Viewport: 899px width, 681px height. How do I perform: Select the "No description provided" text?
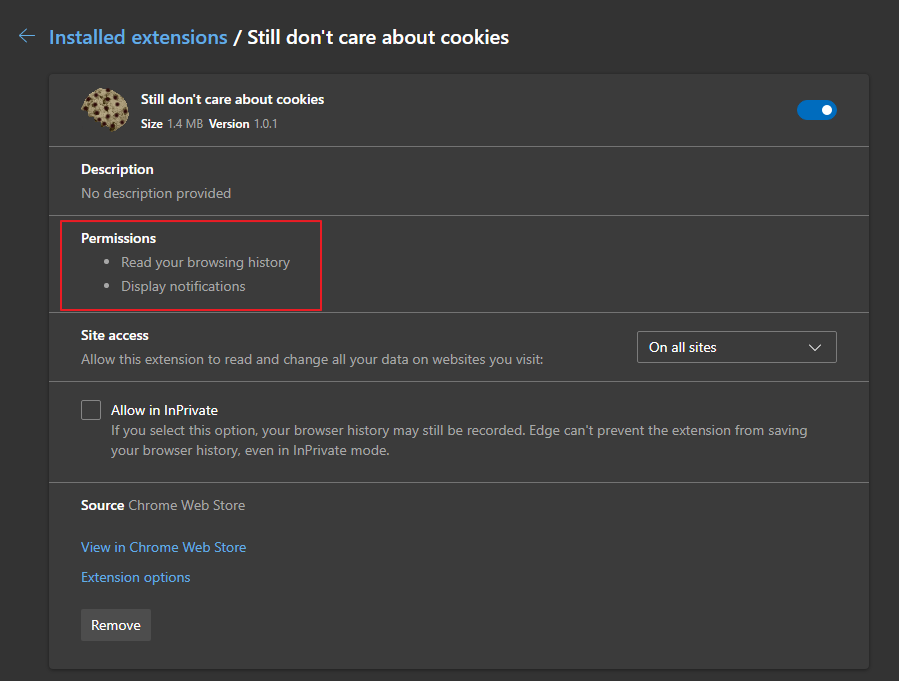tap(156, 193)
